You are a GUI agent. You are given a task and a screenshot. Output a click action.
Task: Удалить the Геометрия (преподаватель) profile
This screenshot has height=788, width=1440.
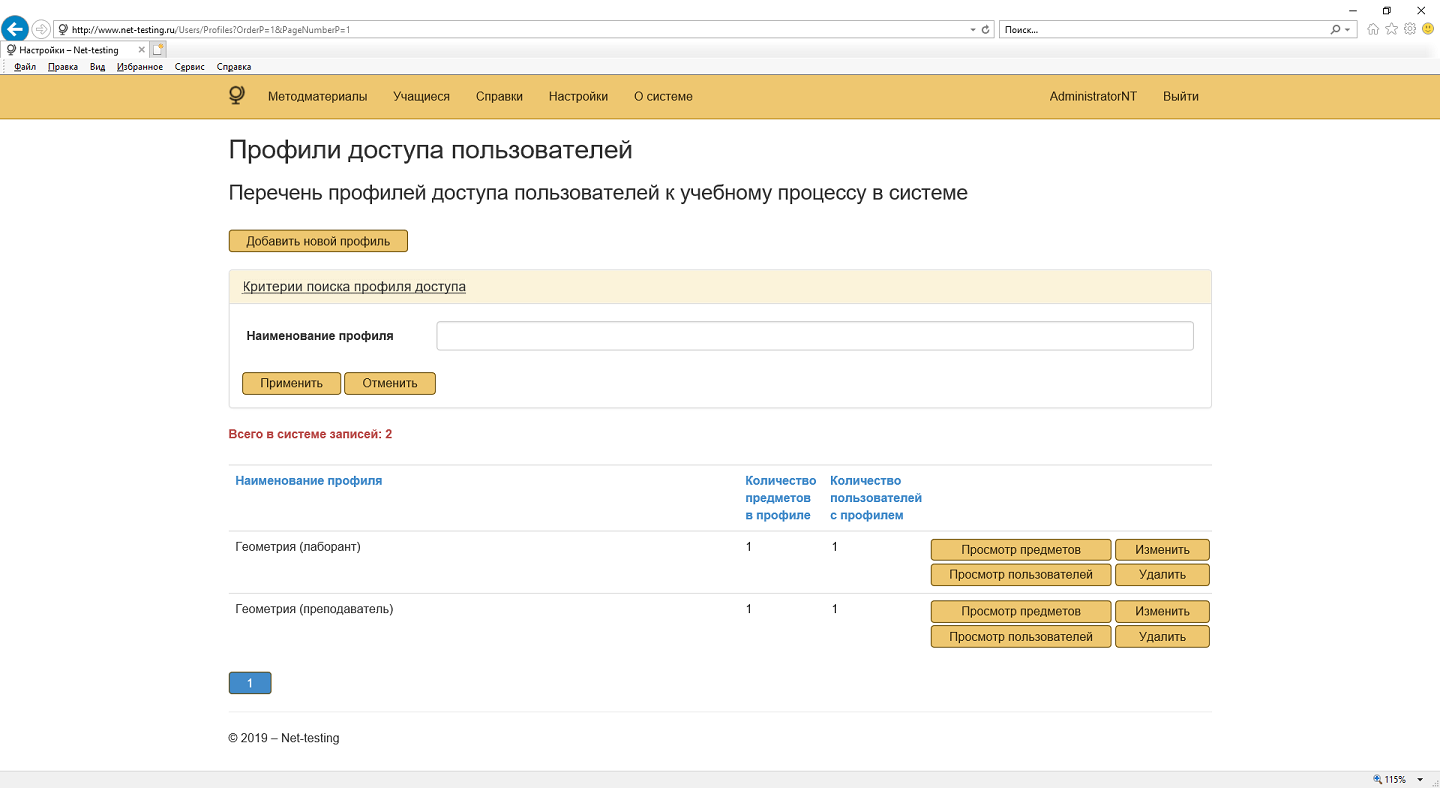tap(1162, 637)
